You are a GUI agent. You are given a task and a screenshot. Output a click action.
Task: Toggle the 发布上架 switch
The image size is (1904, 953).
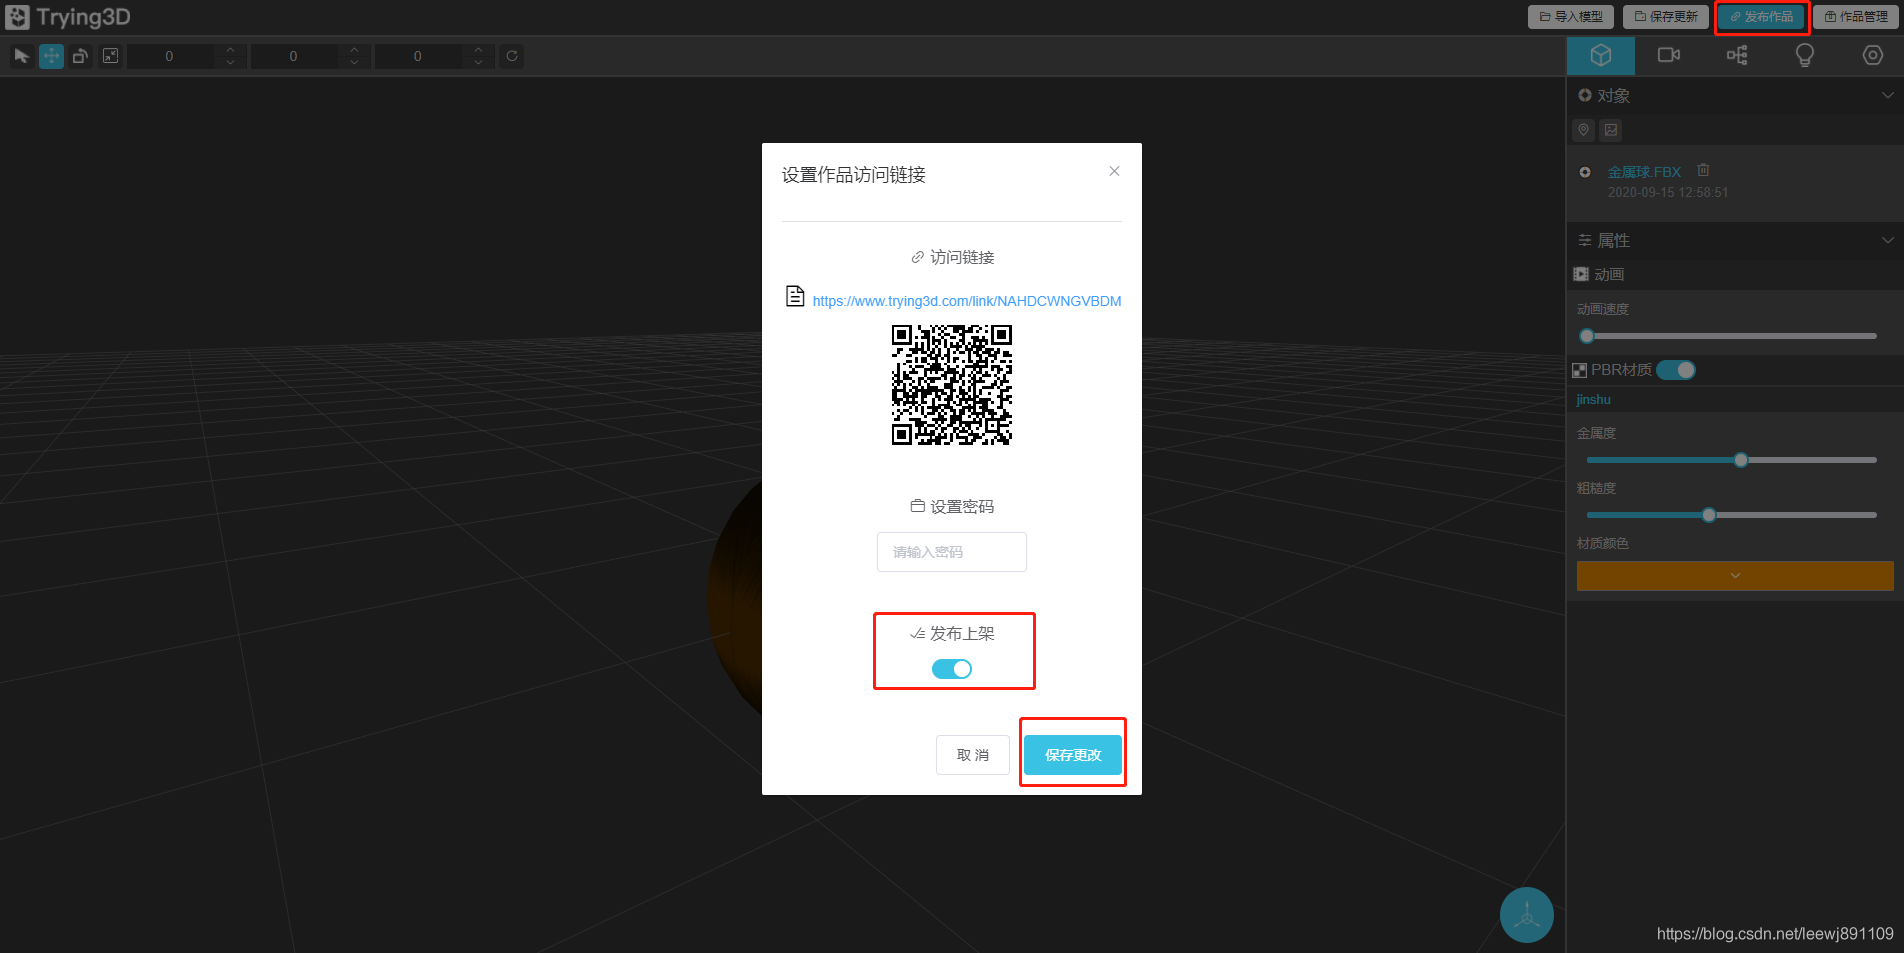click(x=952, y=669)
